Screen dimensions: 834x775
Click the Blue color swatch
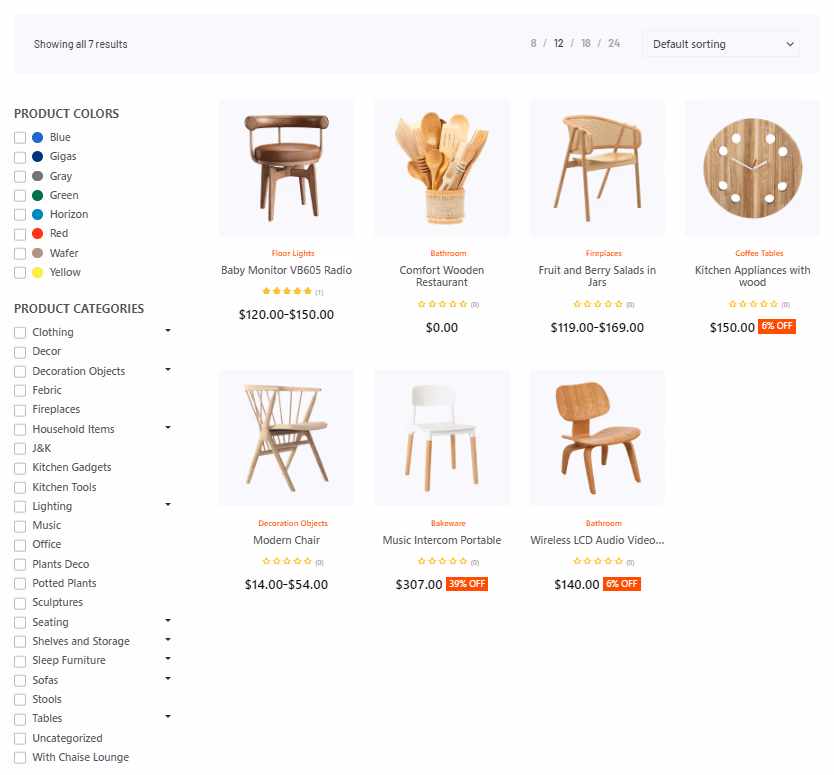36,137
